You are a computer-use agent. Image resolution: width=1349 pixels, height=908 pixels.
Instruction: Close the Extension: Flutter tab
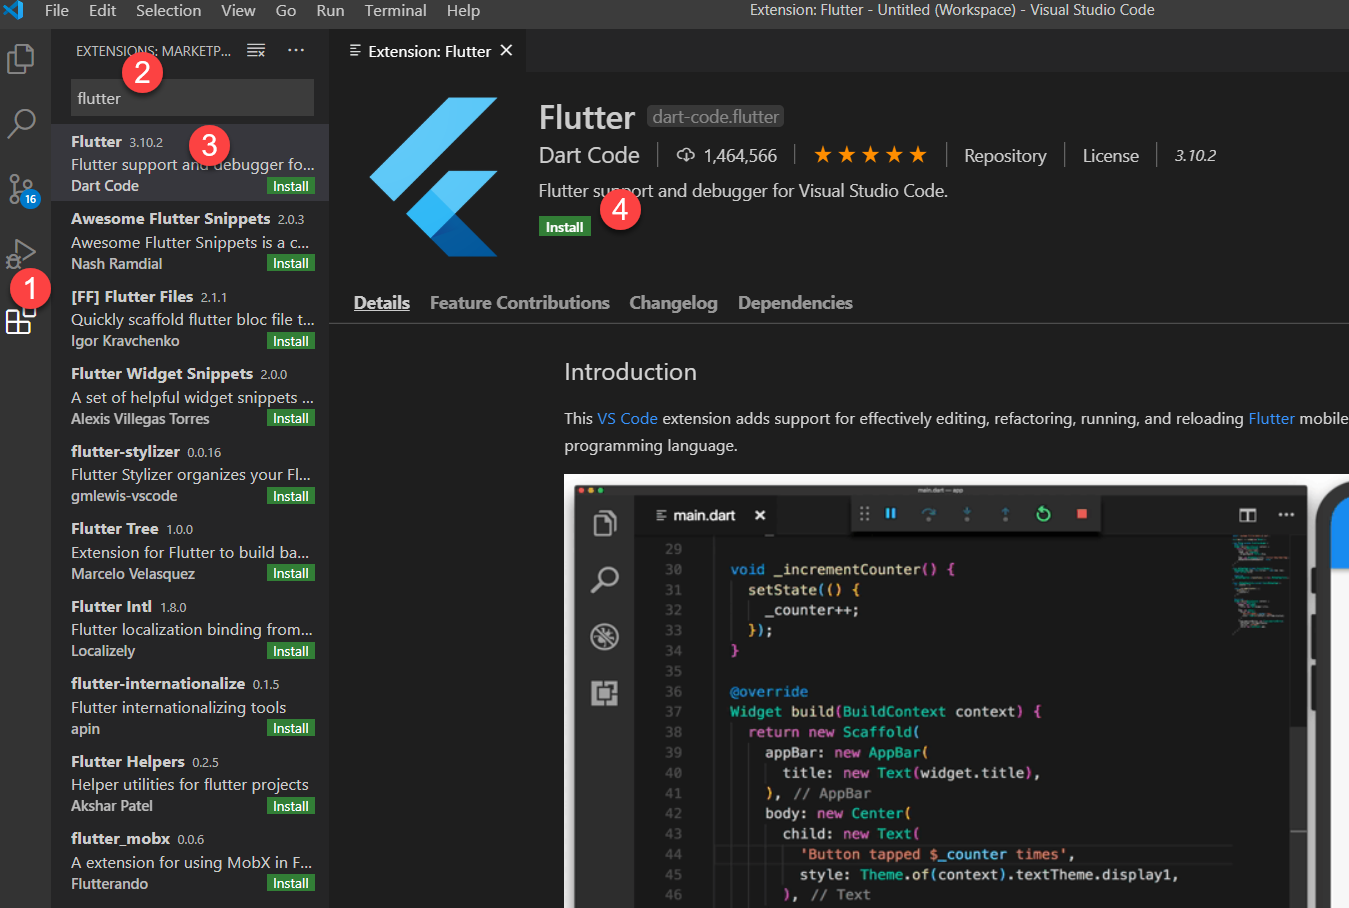point(507,51)
